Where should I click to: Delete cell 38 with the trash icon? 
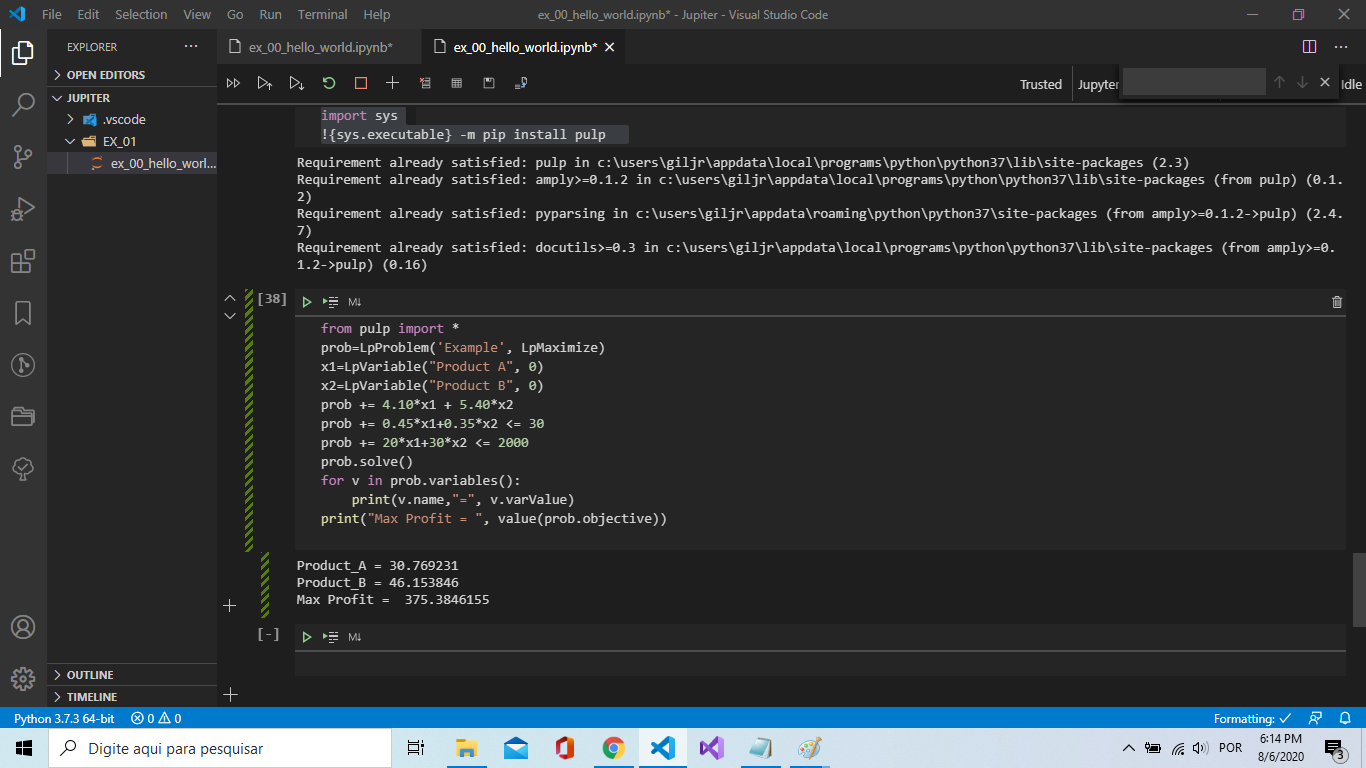[1337, 302]
